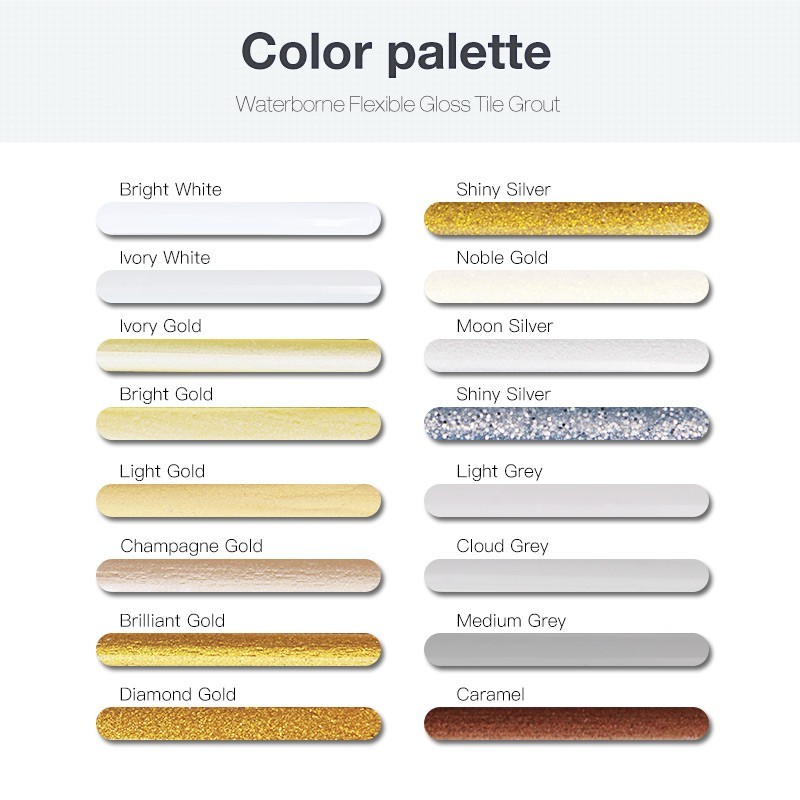Click the "Medium Grey" text label
Viewport: 800px width, 800px height.
(x=510, y=621)
